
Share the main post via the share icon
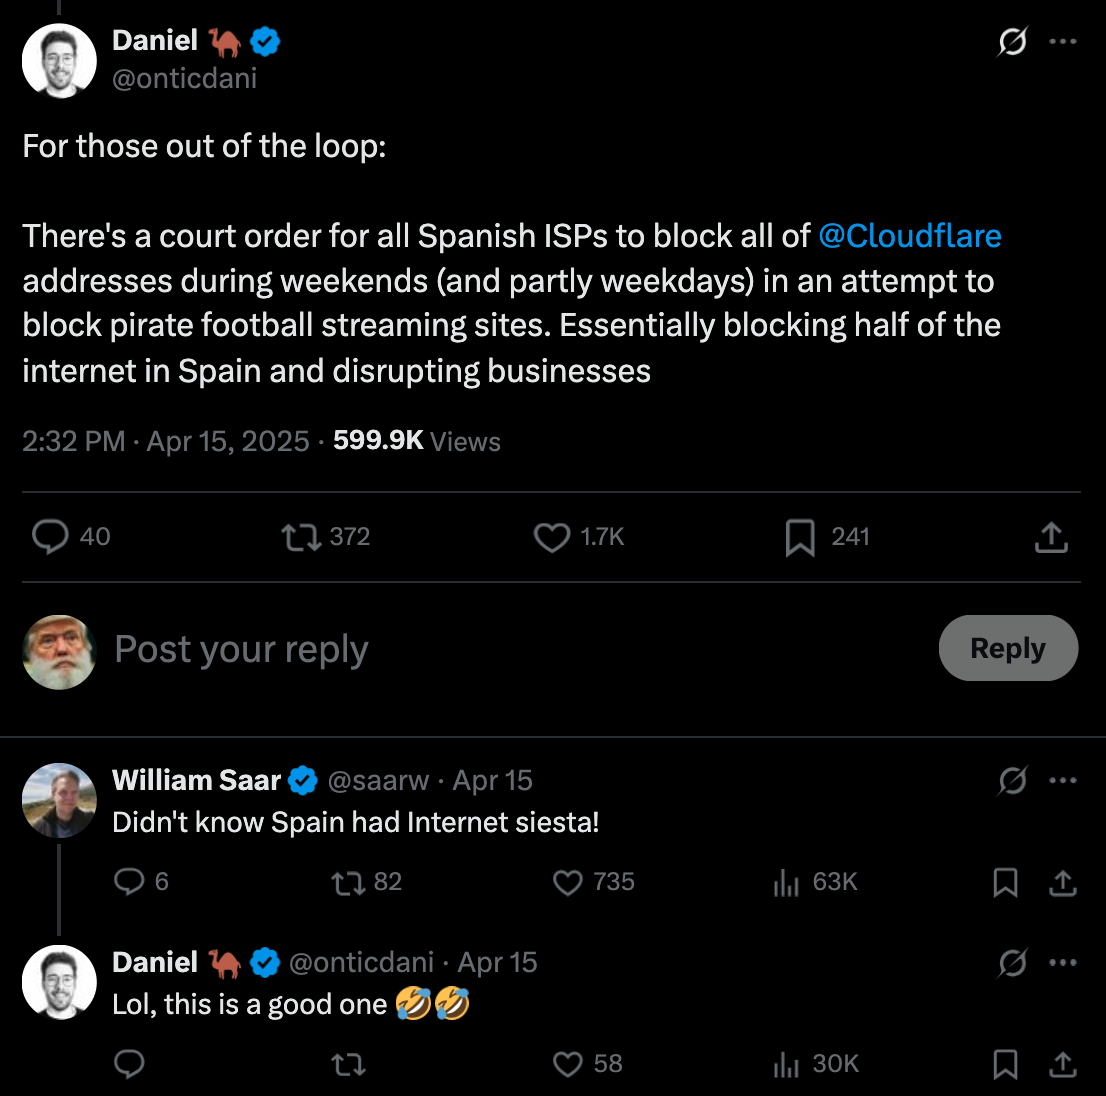1051,537
